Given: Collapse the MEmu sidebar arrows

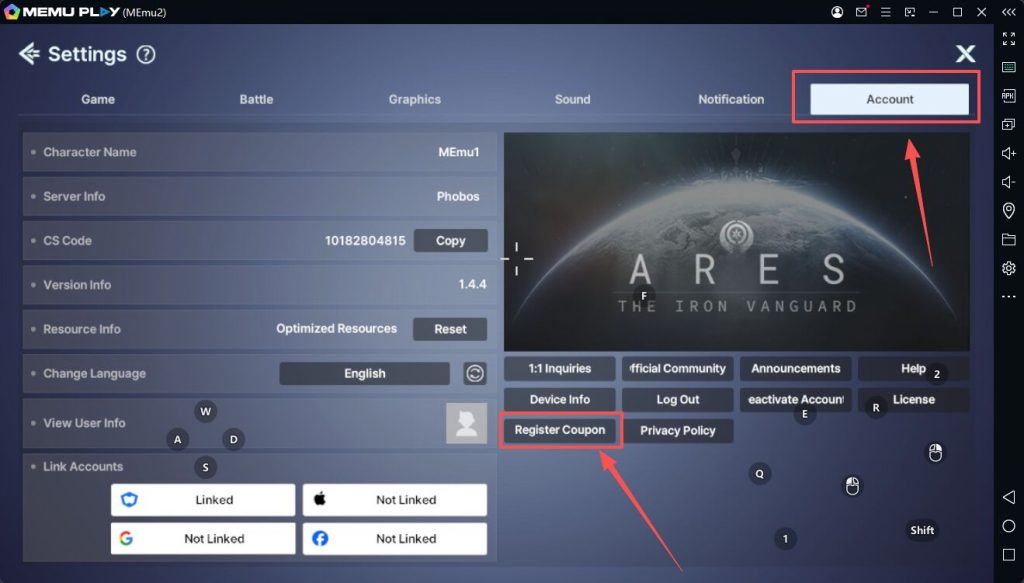Looking at the screenshot, I should coord(1008,12).
